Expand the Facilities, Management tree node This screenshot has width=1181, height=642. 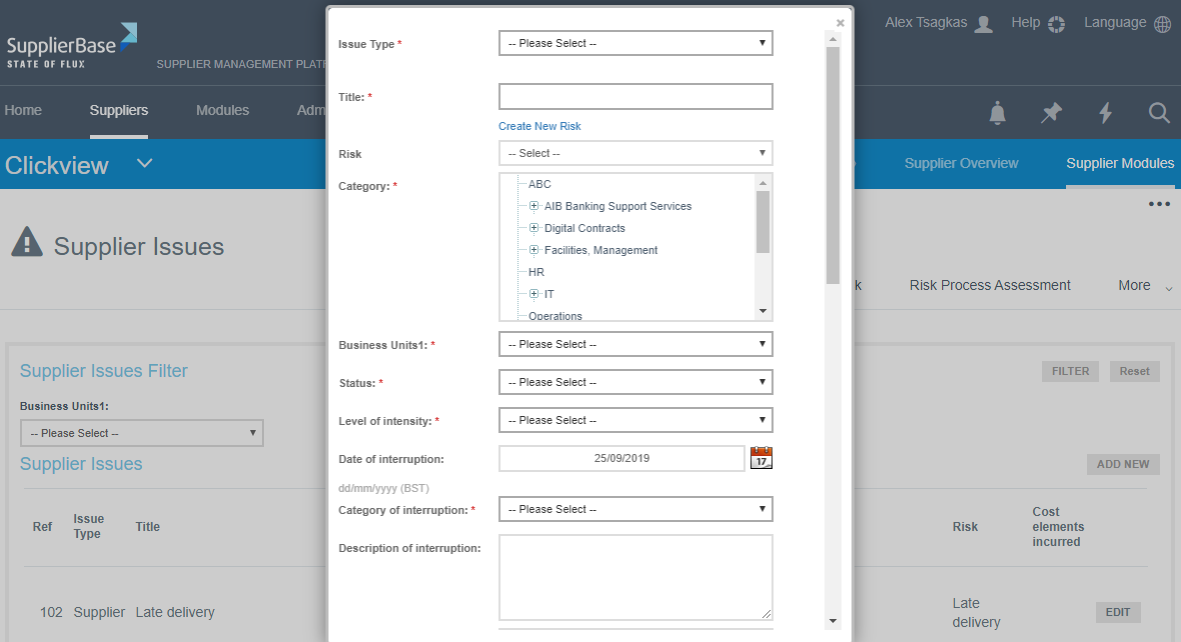(x=534, y=250)
